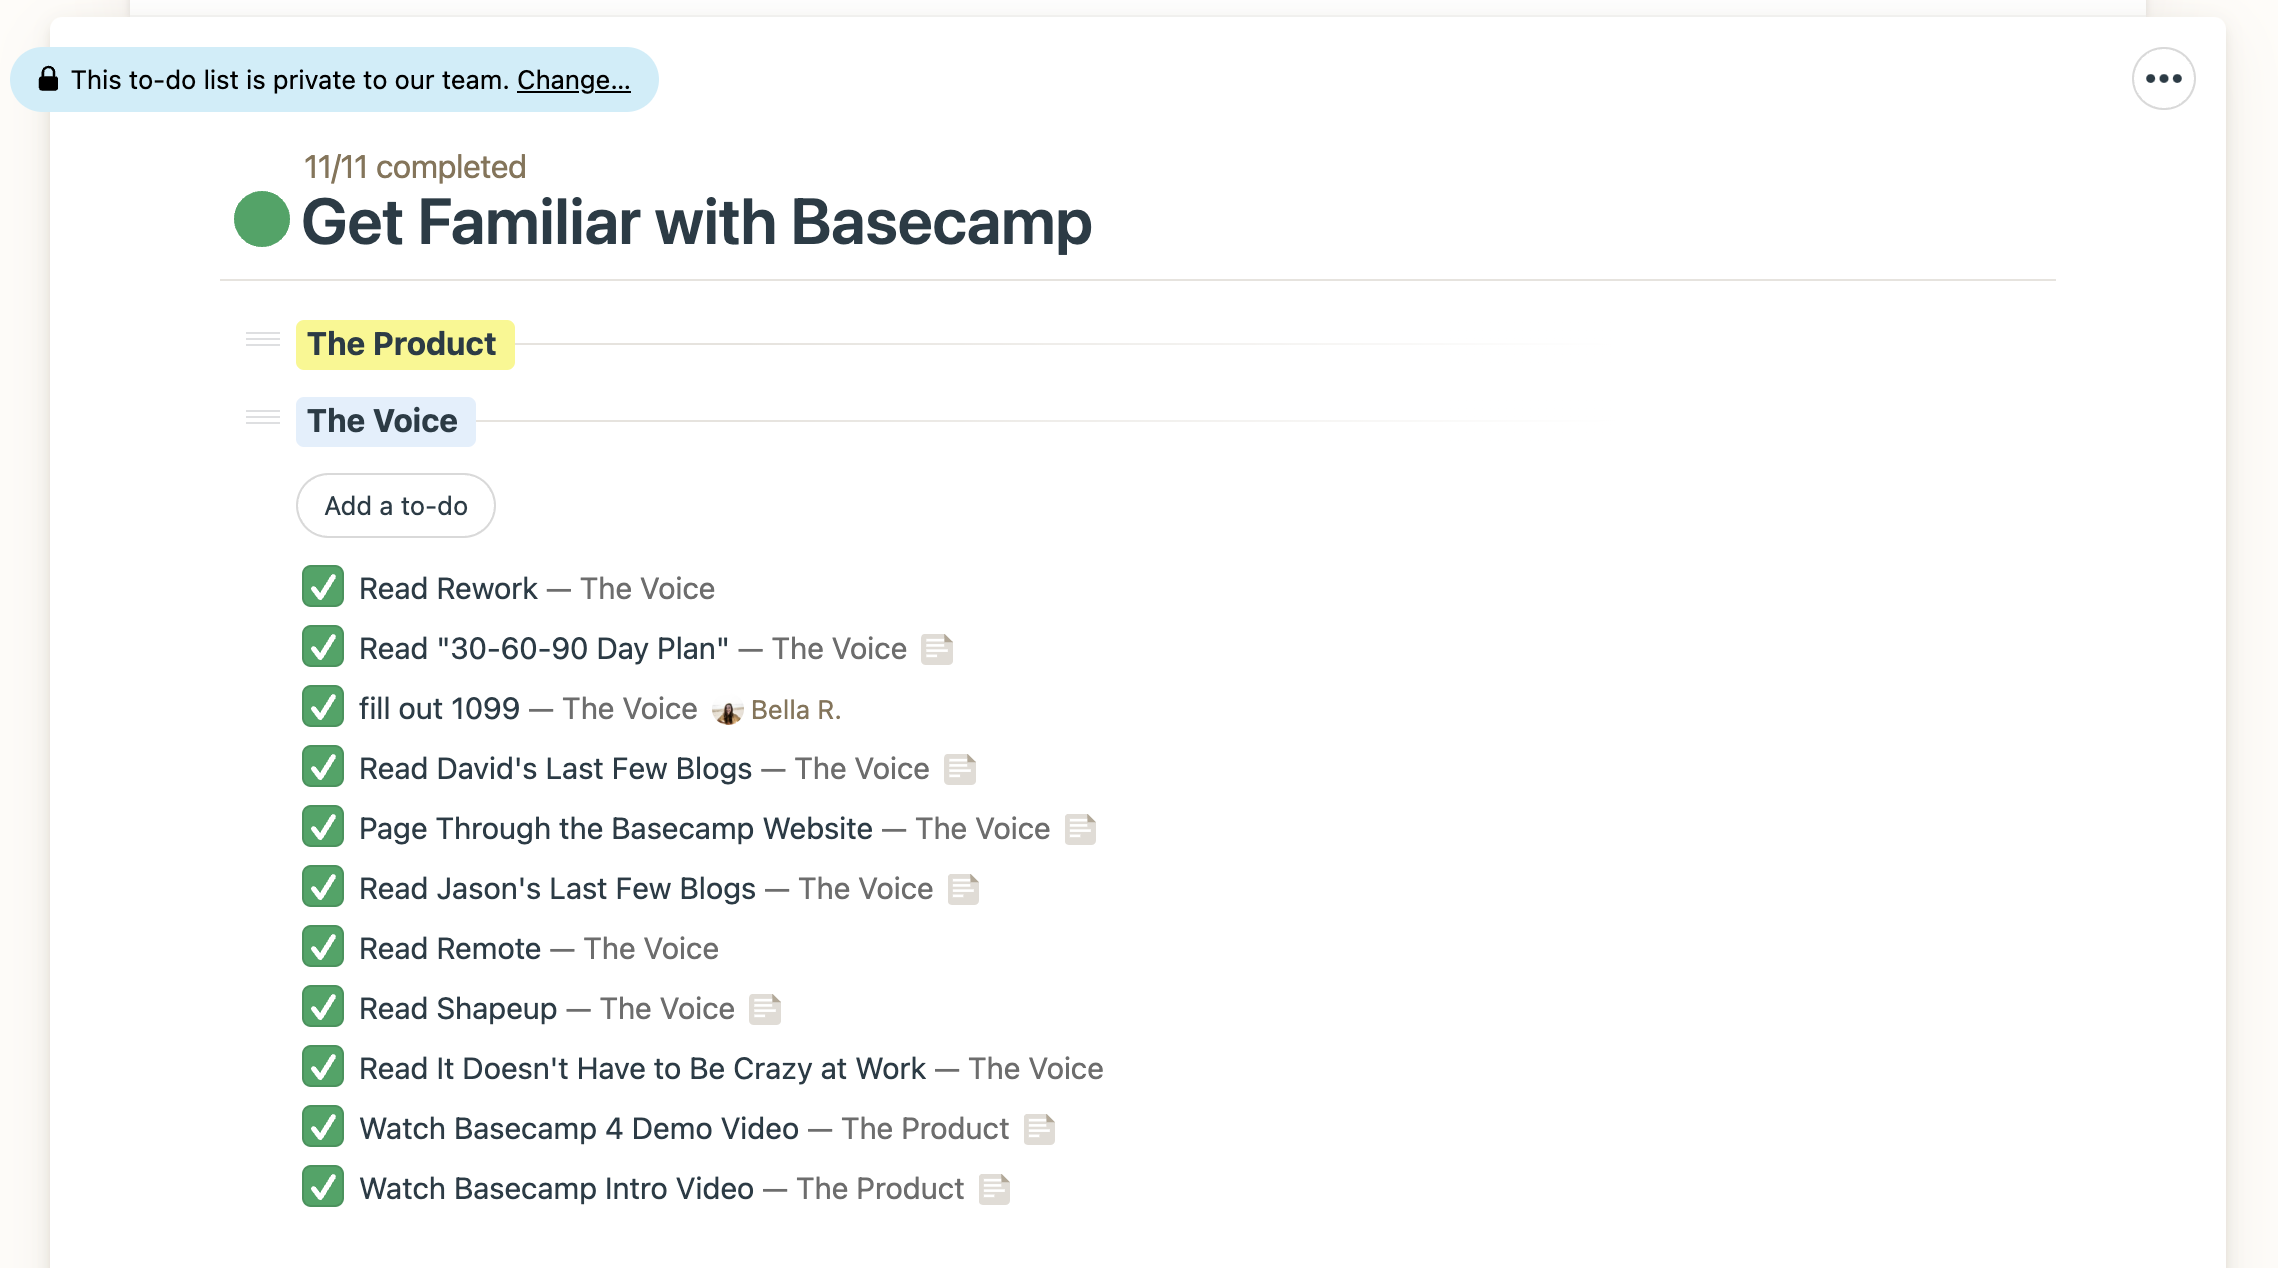Screen dimensions: 2278x1268
Task: Click the three-dot overflow menu icon
Action: point(2164,77)
